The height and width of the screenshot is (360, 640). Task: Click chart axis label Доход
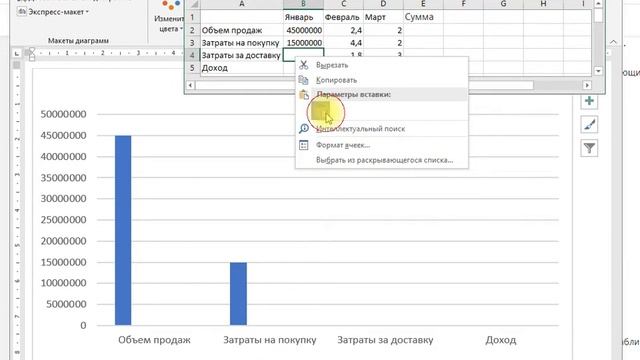pos(500,340)
